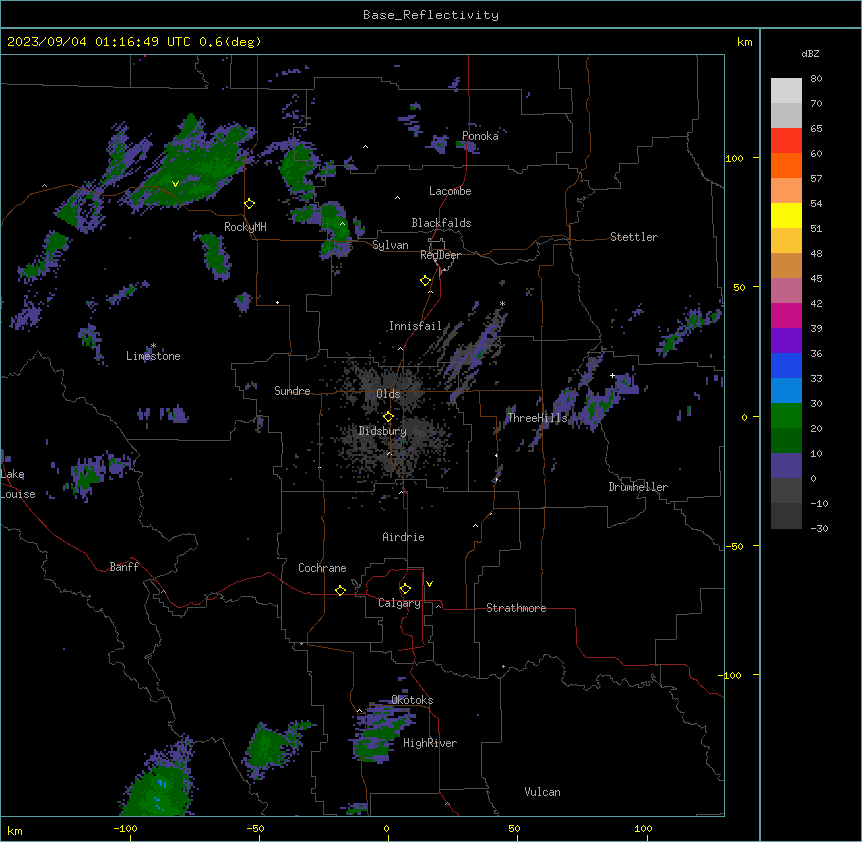
Task: Click the -30 value at the legend bottom
Action: tap(819, 528)
